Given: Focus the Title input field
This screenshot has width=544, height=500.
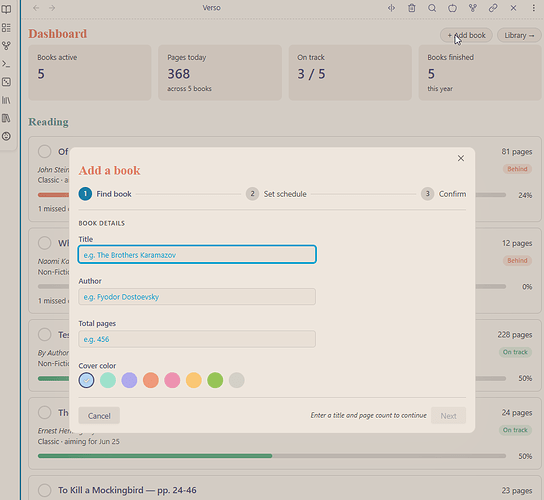Looking at the screenshot, I should [197, 255].
